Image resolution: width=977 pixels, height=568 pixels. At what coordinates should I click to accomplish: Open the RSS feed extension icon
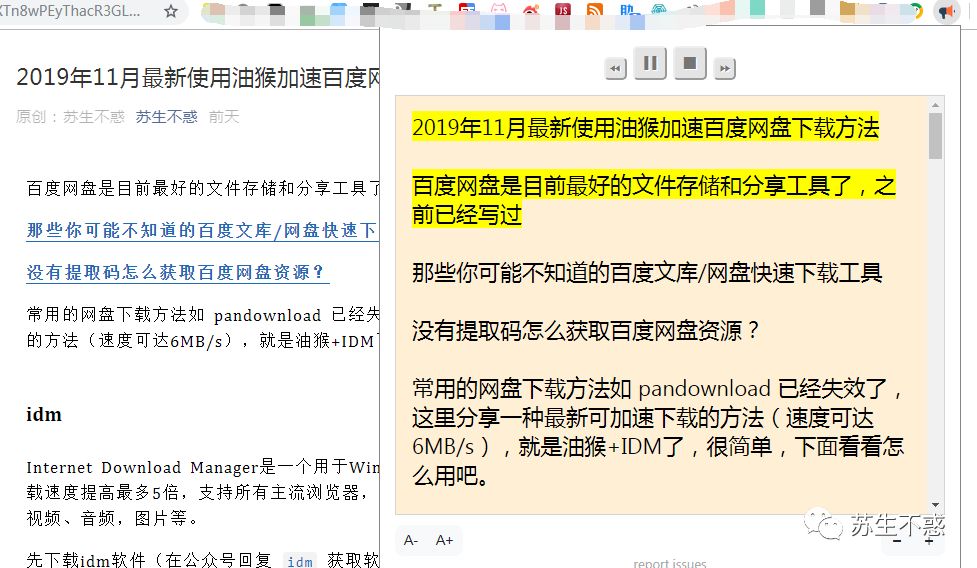click(x=595, y=10)
